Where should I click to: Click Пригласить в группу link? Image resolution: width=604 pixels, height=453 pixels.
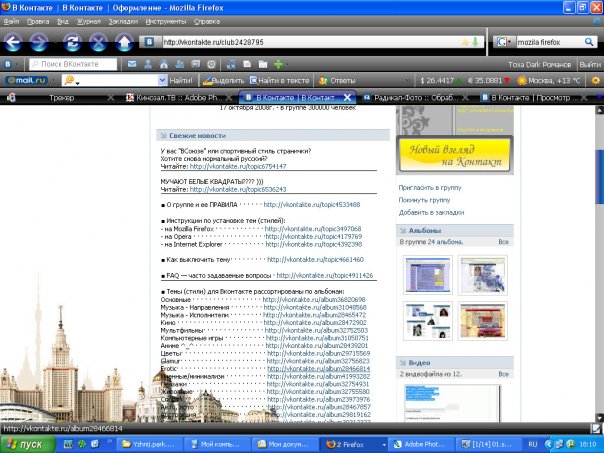pyautogui.click(x=430, y=188)
